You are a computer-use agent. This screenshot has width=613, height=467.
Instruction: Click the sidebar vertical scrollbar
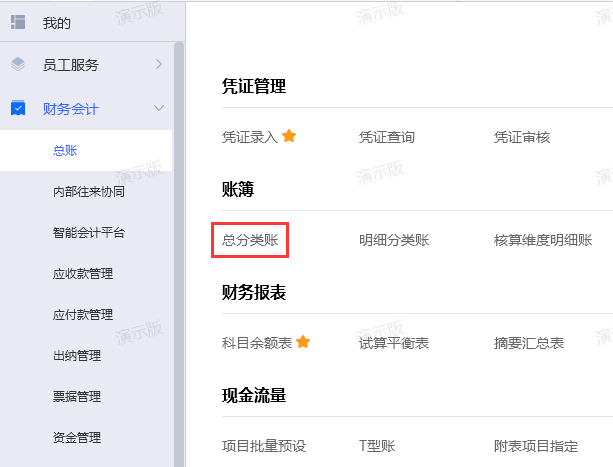[179, 250]
